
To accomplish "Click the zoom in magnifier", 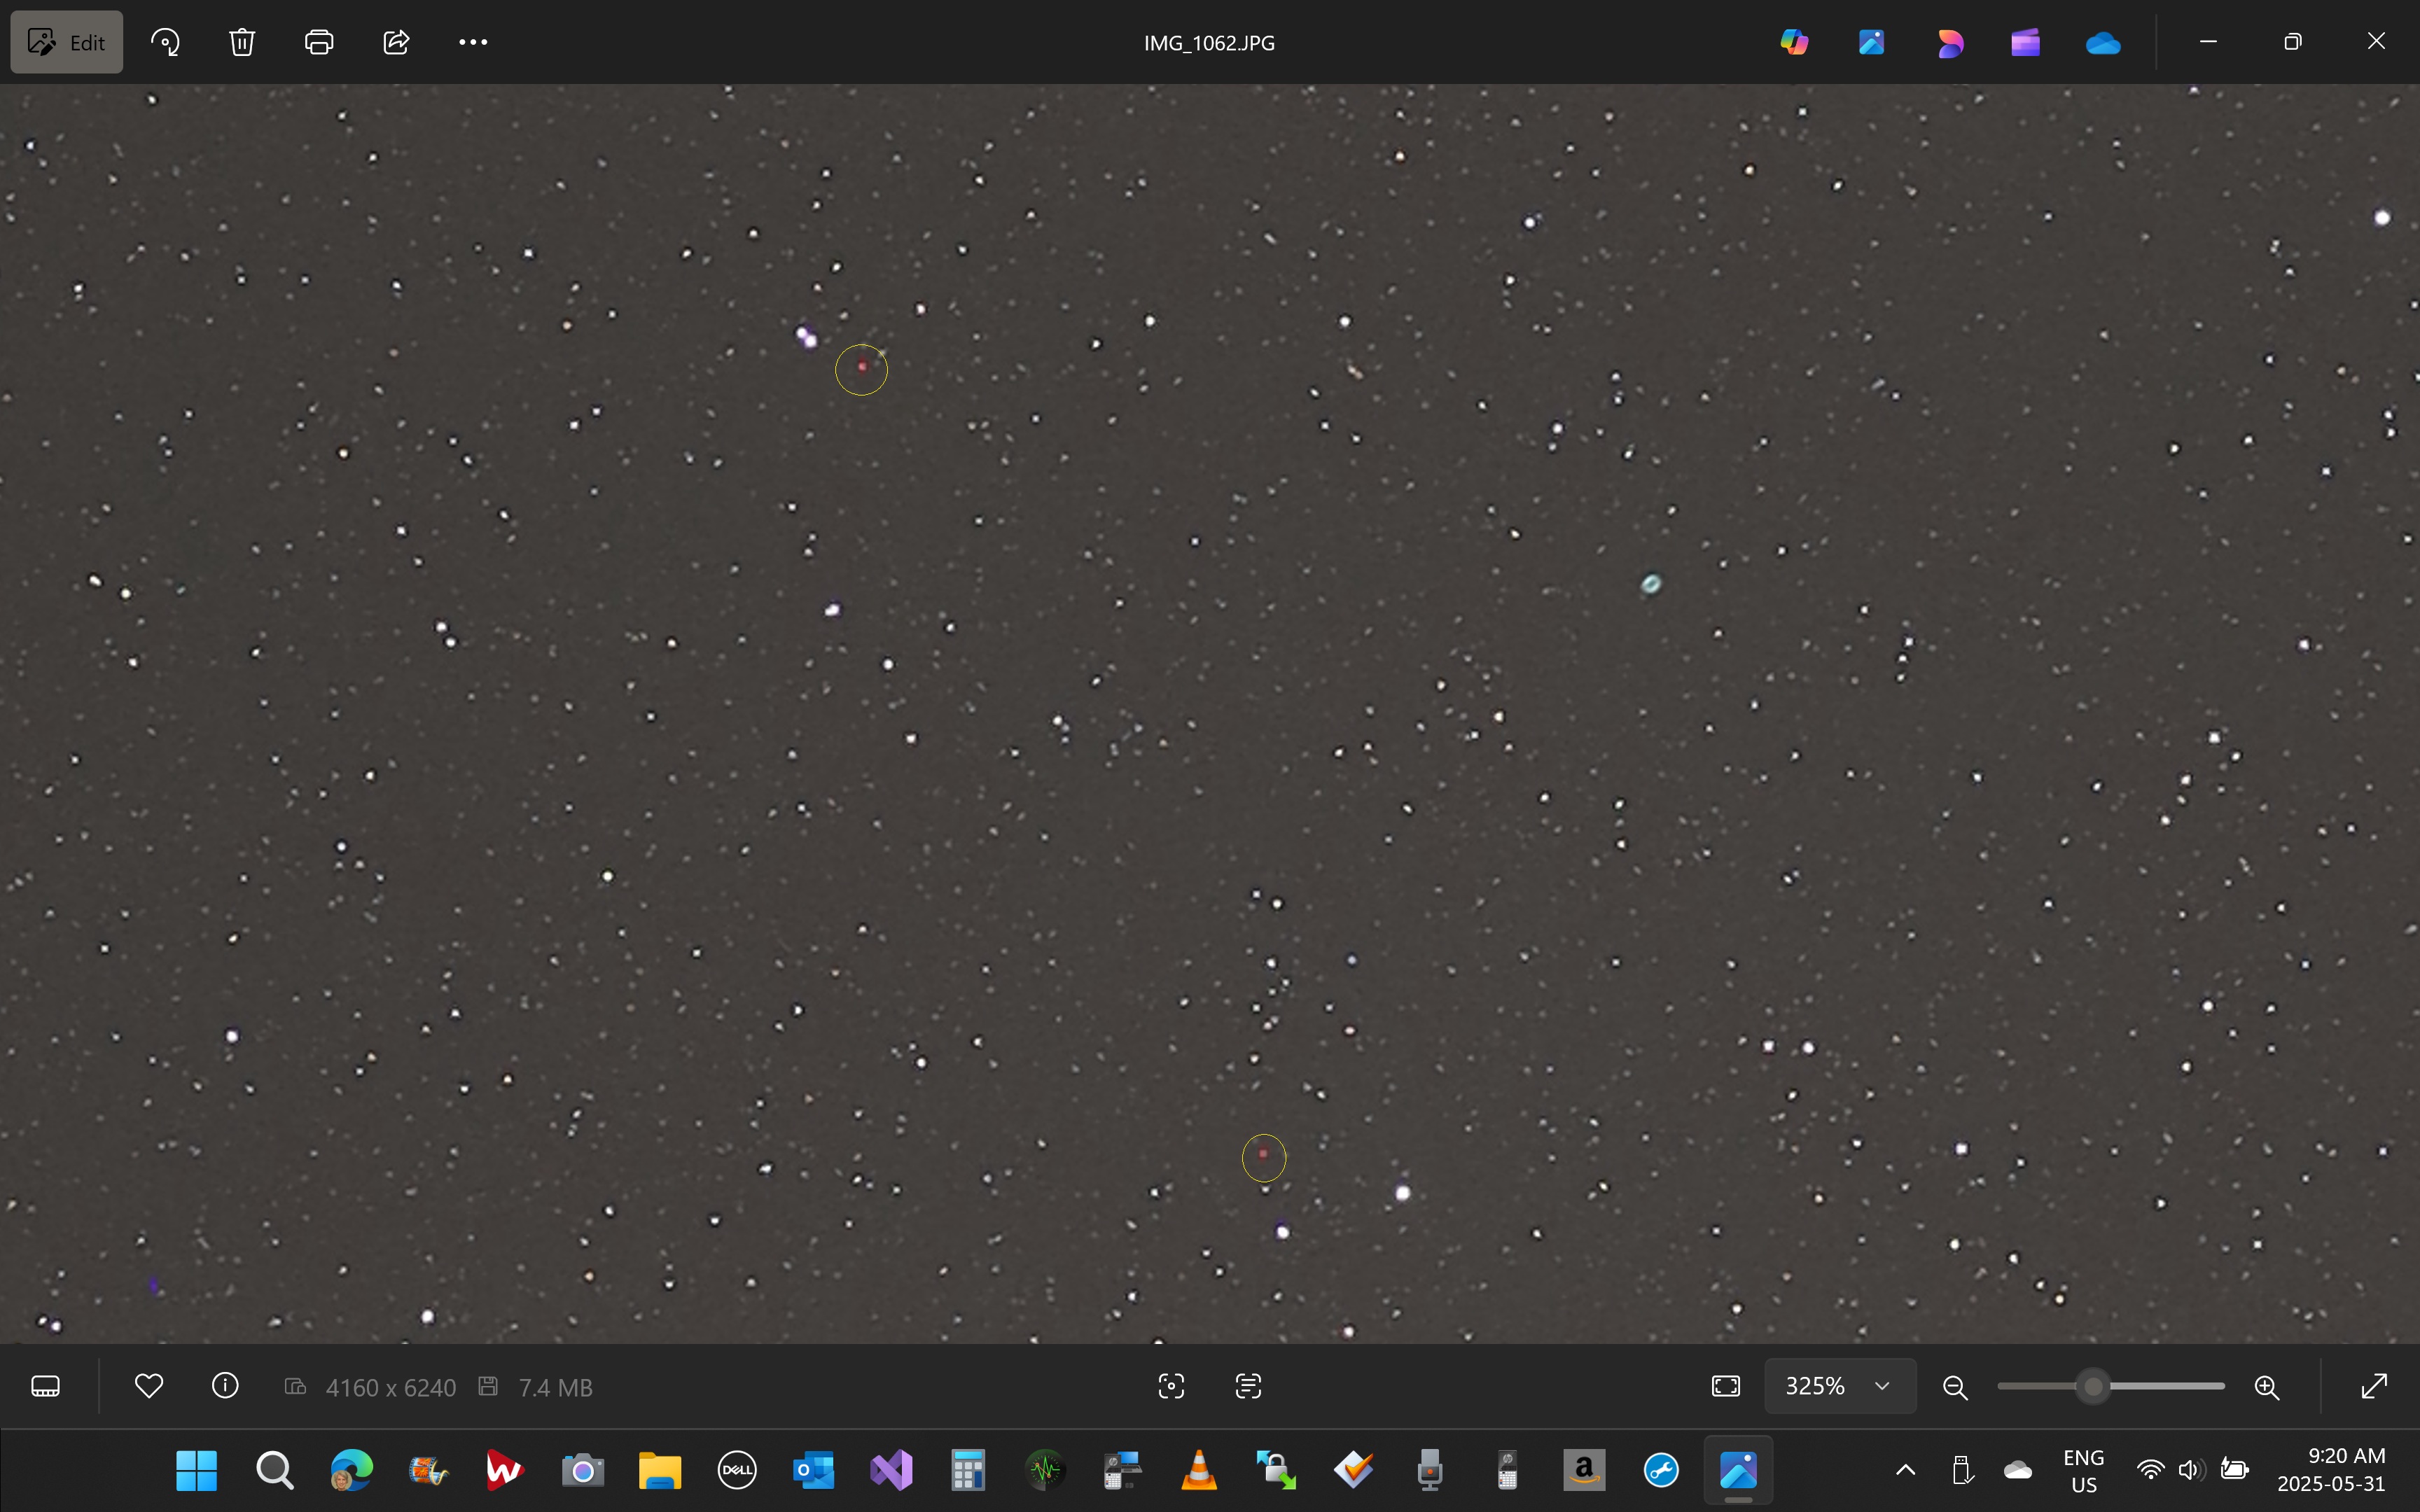I will point(2267,1387).
